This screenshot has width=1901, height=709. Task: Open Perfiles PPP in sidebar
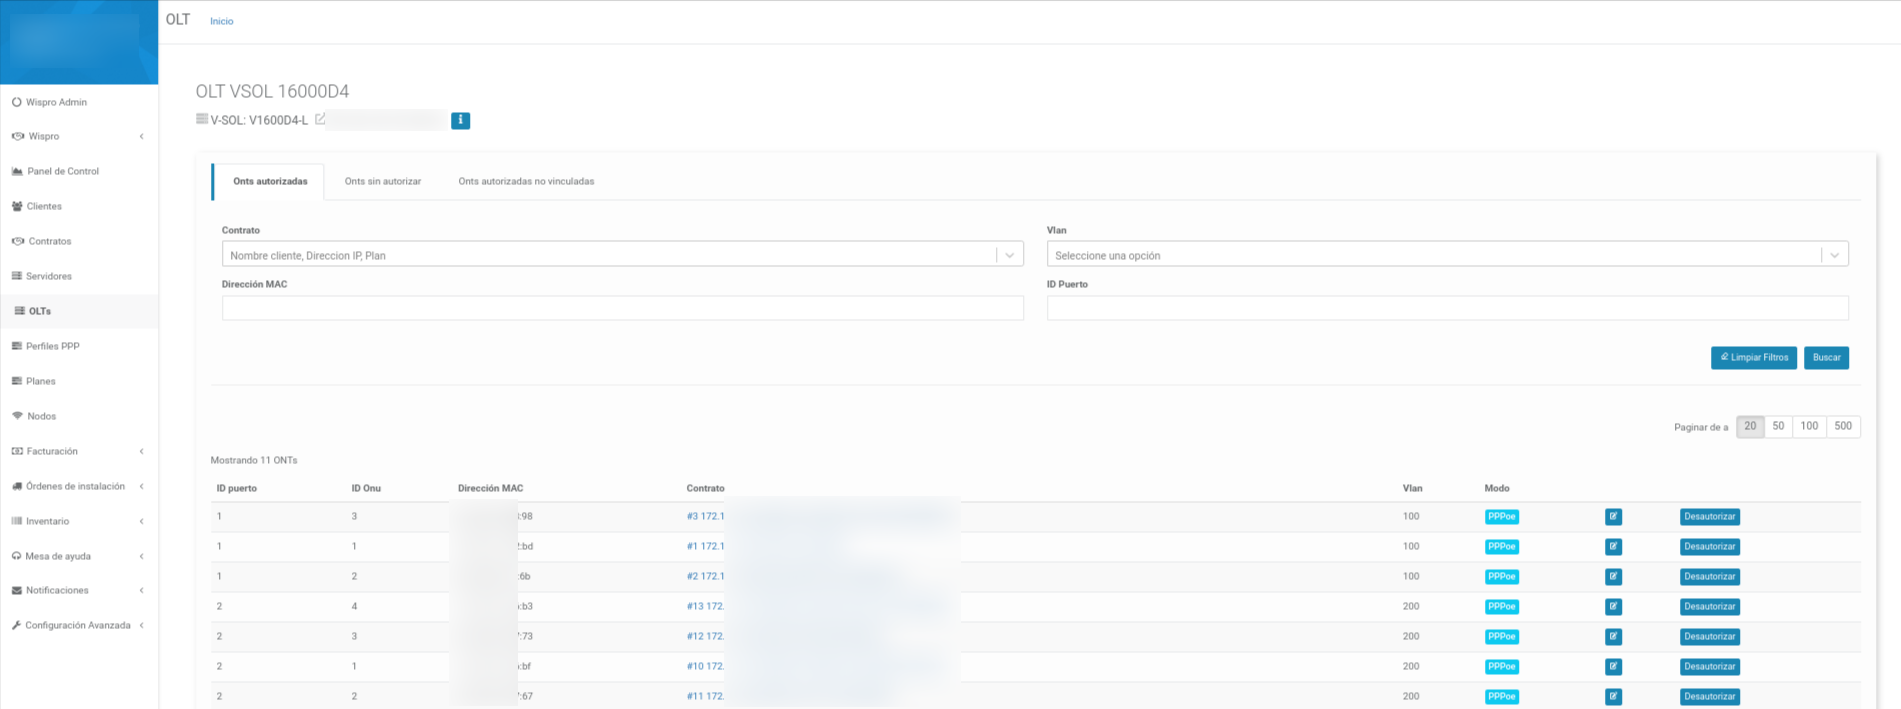52,346
